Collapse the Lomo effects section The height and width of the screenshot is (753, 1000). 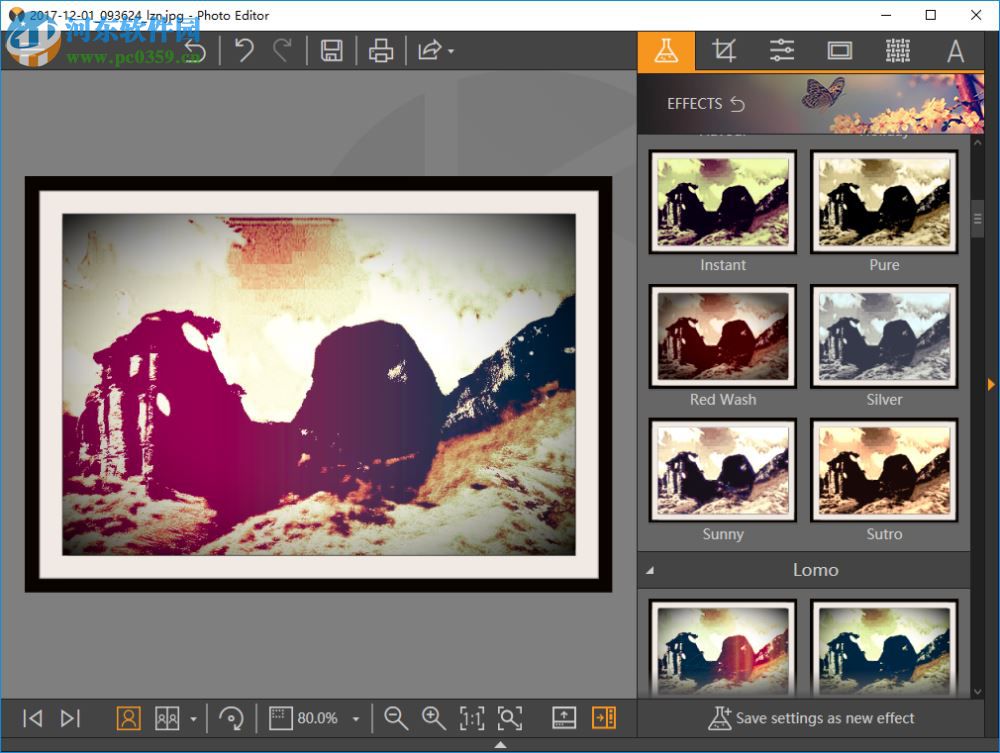[x=650, y=570]
